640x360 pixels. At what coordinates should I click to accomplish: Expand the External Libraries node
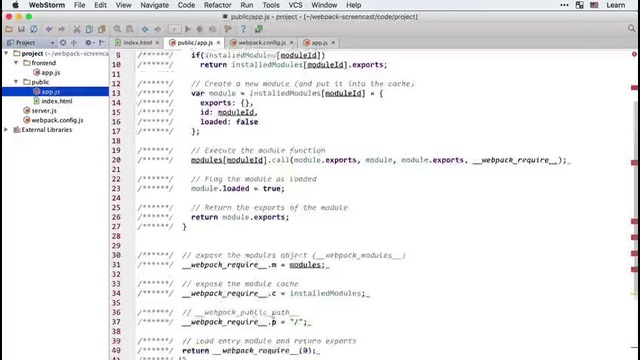point(6,130)
